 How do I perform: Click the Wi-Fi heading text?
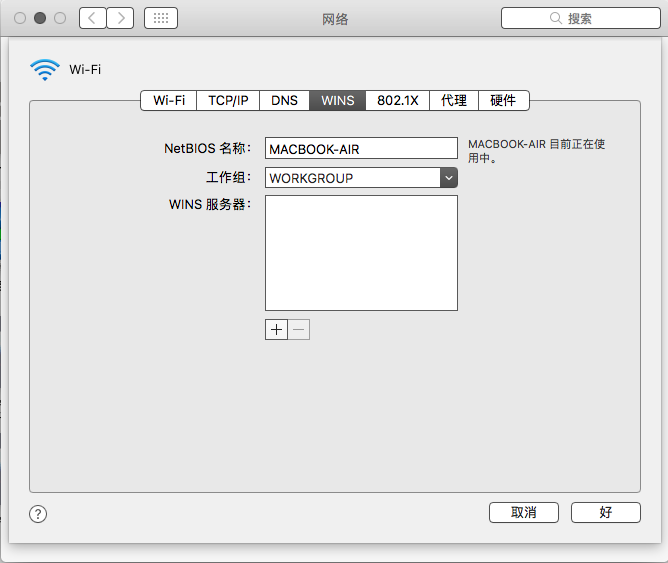85,69
